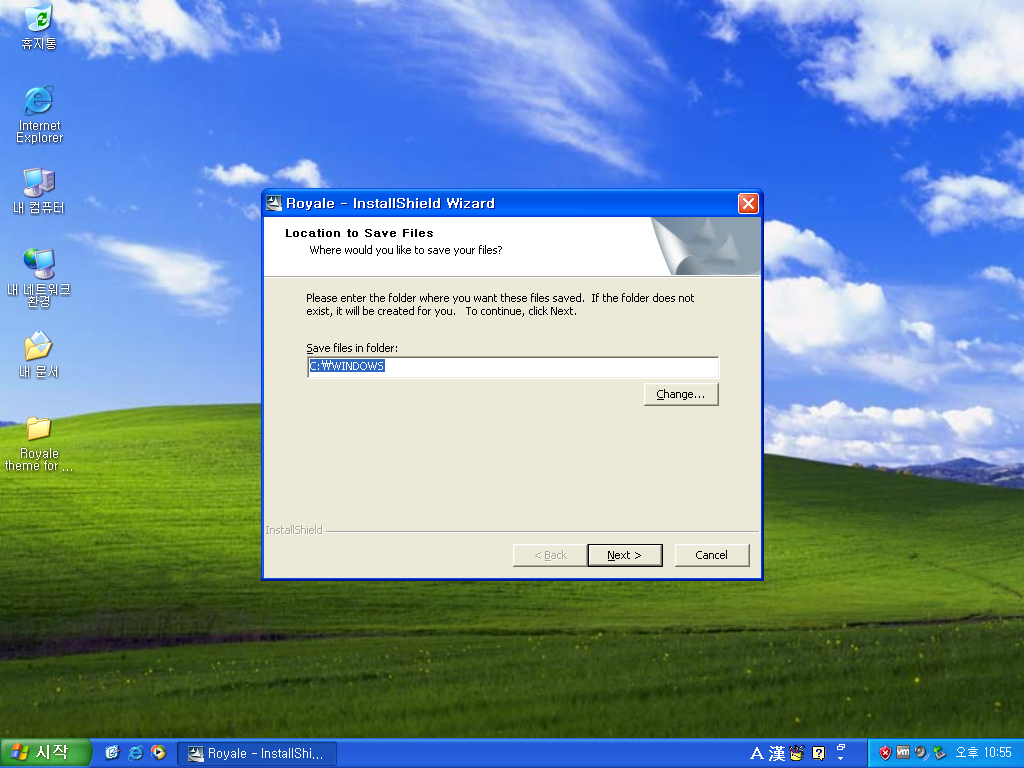
Task: Launch Windows Media Player from Quick Launch
Action: (x=158, y=753)
